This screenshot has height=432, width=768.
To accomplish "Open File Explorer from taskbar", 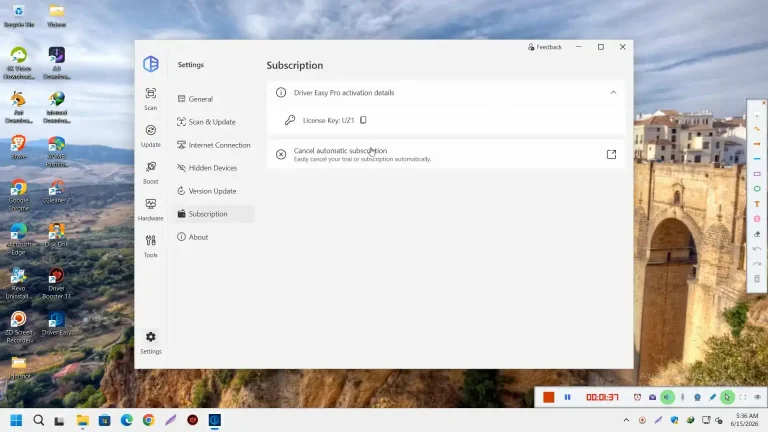I will tap(82, 420).
